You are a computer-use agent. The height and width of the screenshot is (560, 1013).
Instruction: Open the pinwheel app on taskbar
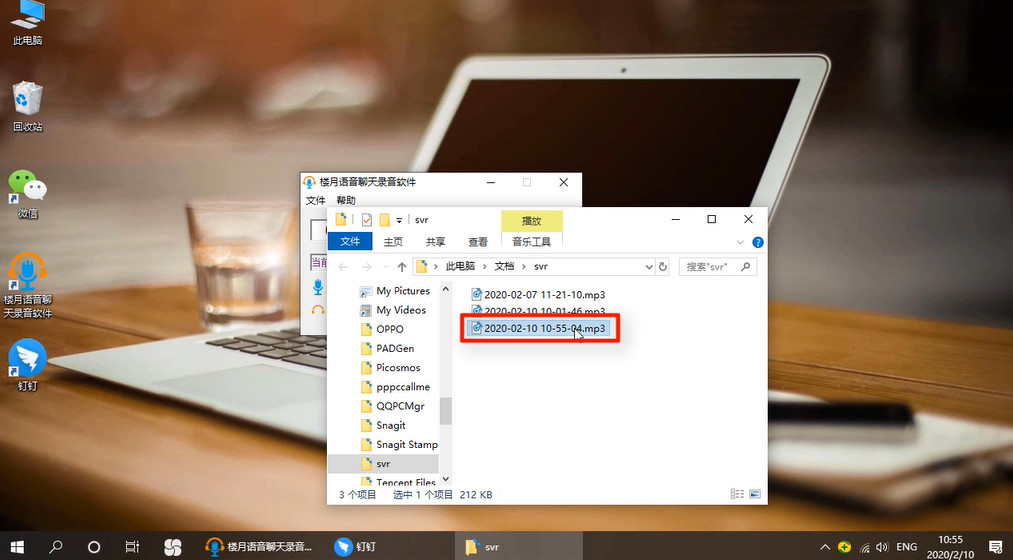pyautogui.click(x=172, y=547)
